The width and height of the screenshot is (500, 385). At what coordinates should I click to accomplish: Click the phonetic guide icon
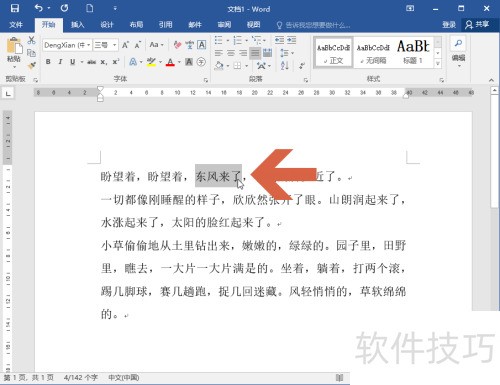tap(189, 45)
